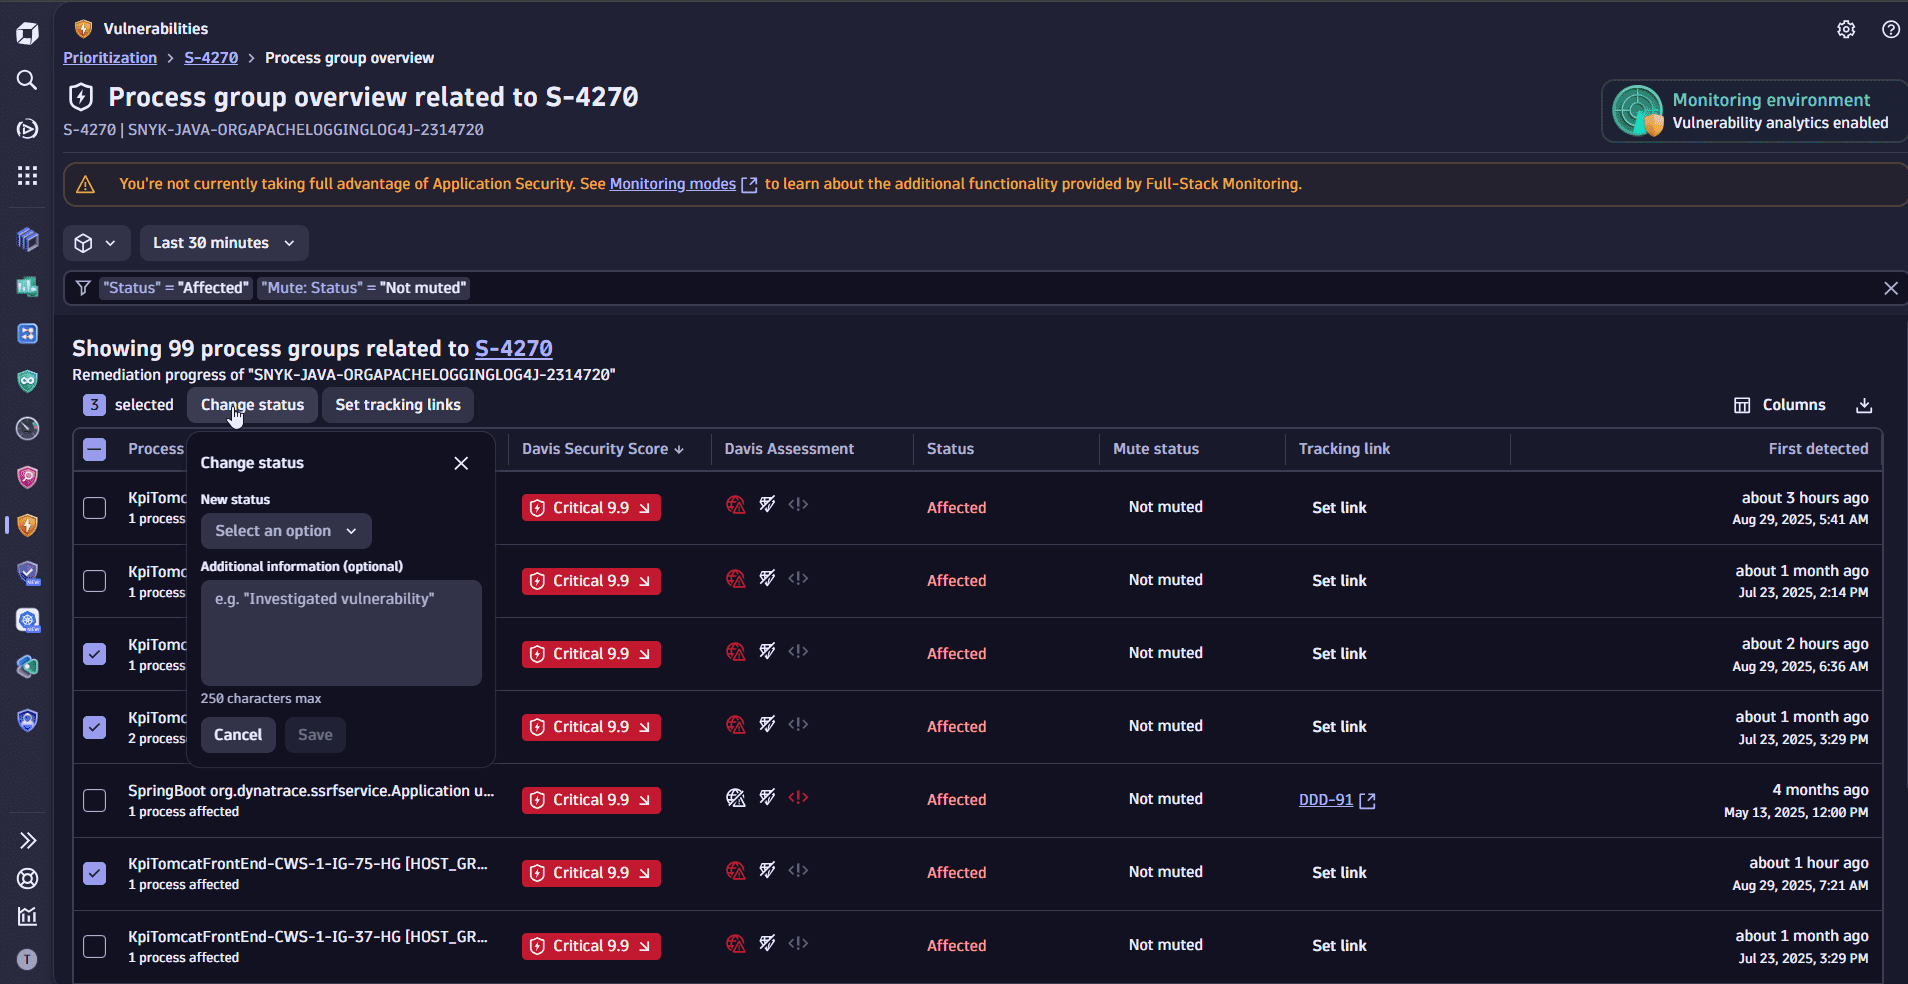Image resolution: width=1908 pixels, height=984 pixels.
Task: Click the user avatar T icon
Action: pyautogui.click(x=27, y=959)
